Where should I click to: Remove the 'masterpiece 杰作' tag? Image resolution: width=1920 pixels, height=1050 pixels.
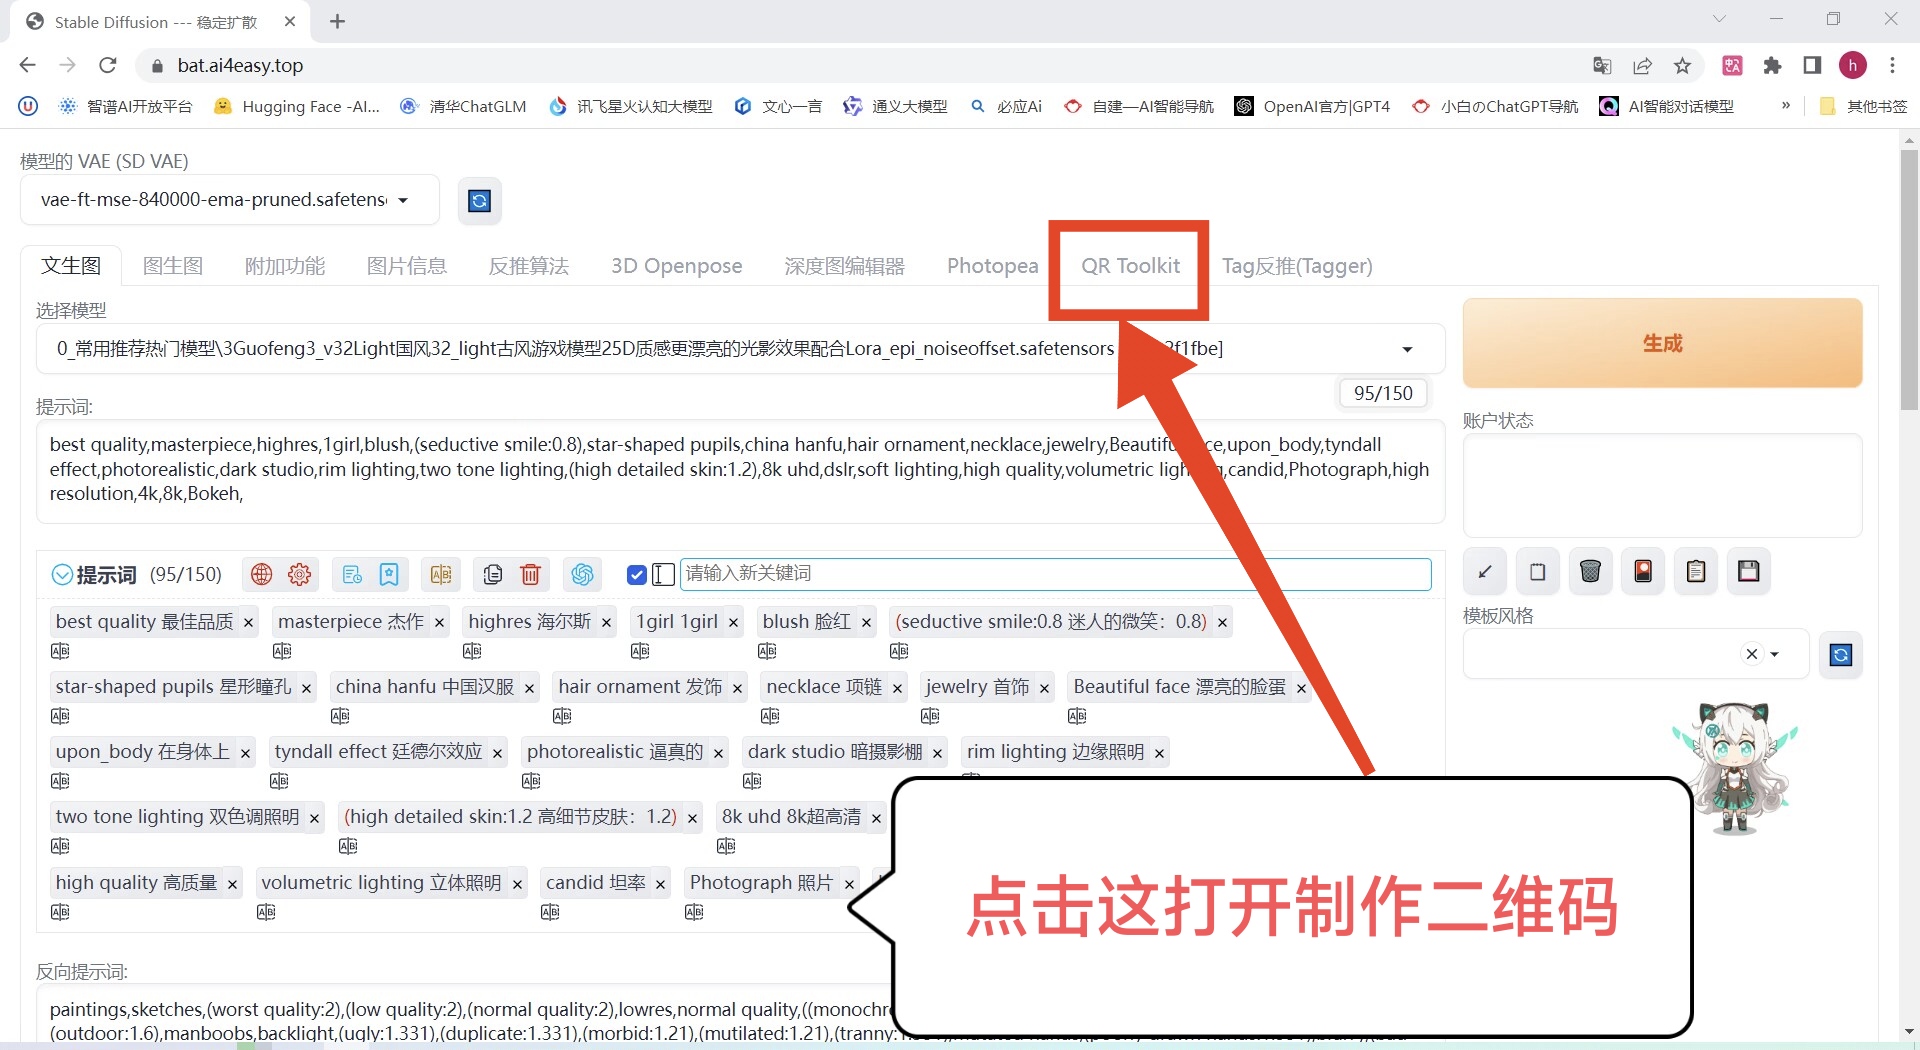(x=440, y=622)
